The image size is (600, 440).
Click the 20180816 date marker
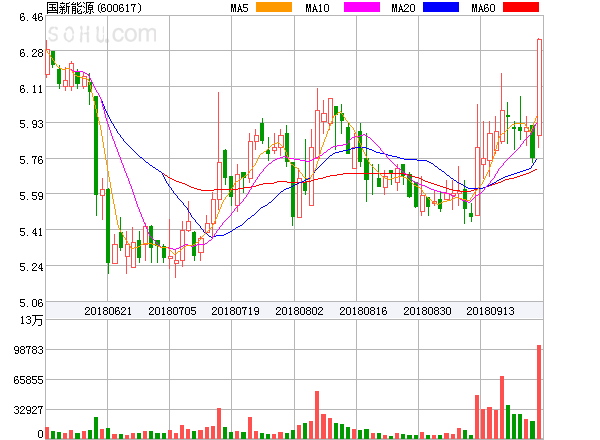pyautogui.click(x=363, y=311)
